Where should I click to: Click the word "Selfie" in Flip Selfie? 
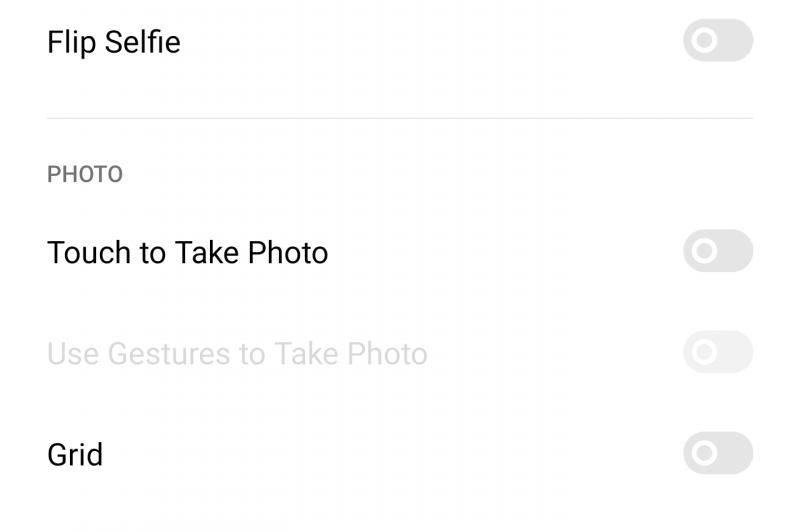142,43
